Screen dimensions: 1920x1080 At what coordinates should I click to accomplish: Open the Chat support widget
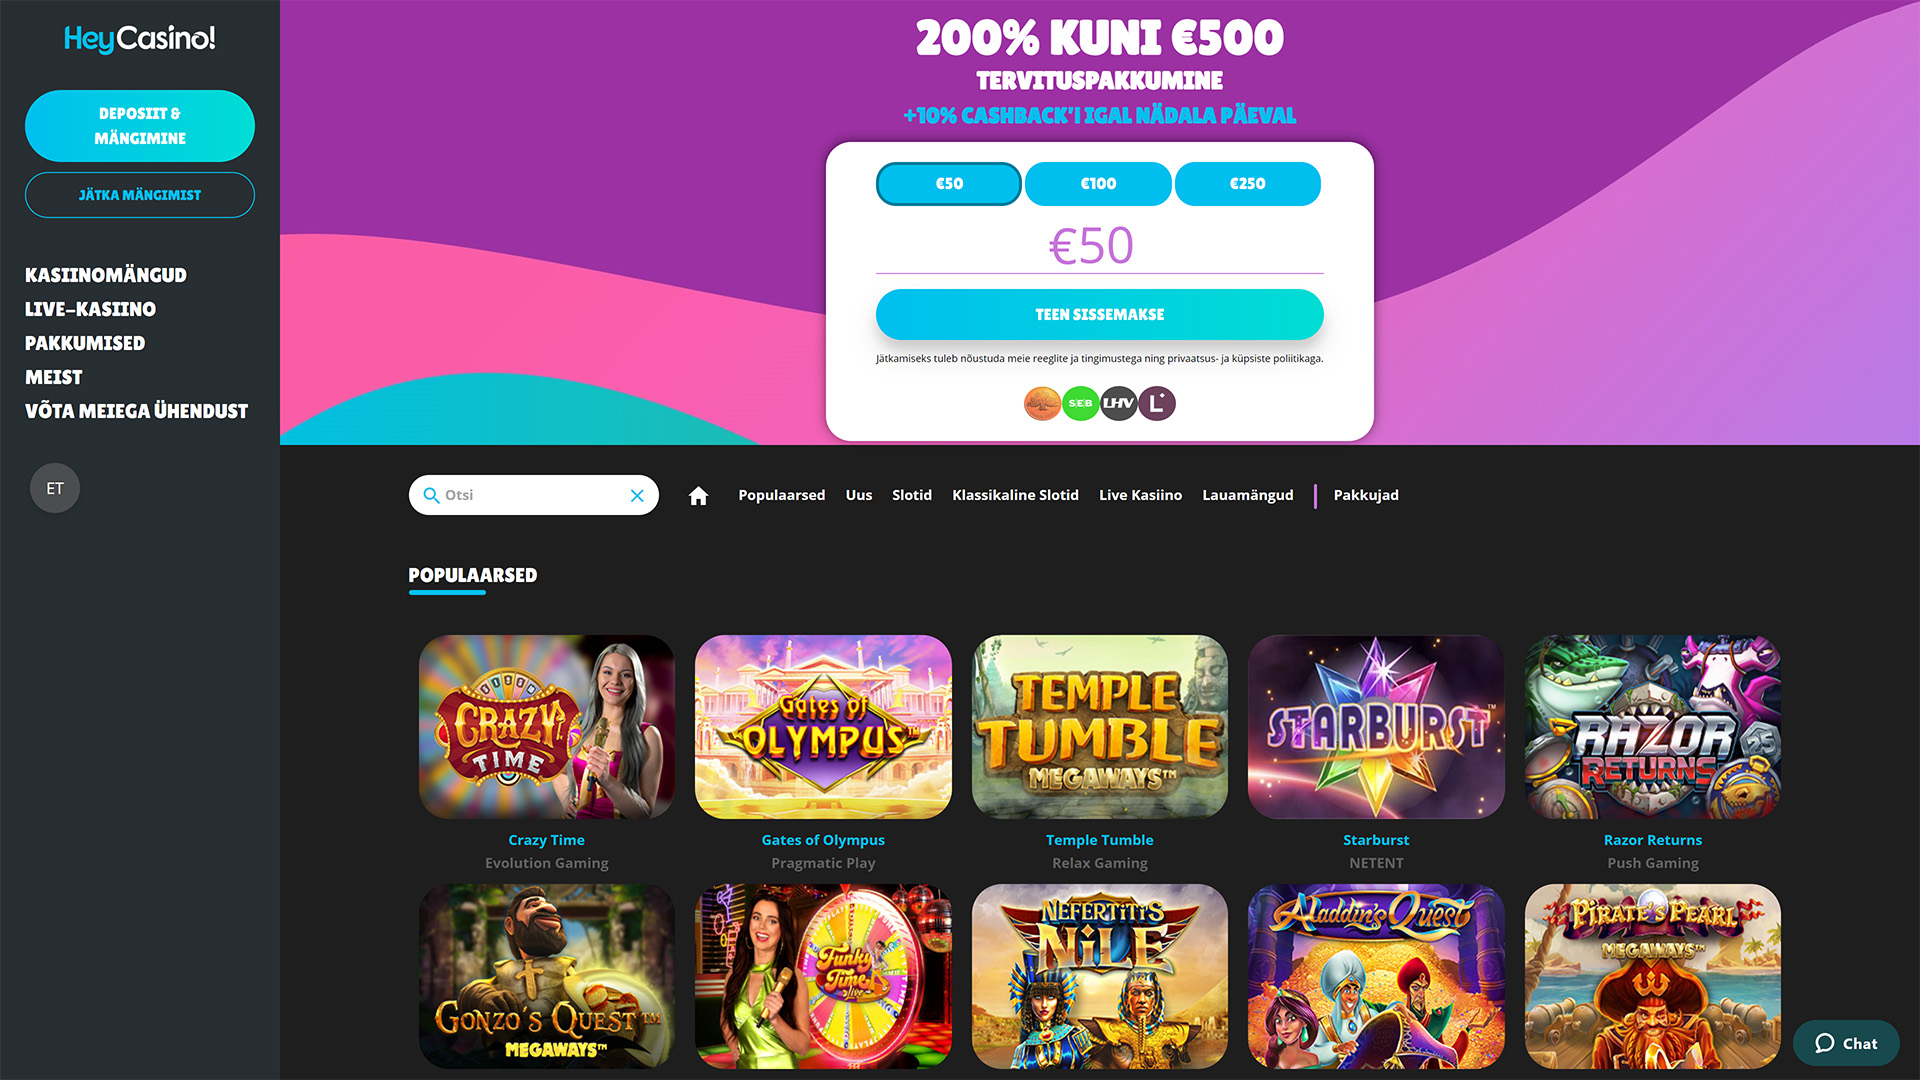(1845, 1043)
